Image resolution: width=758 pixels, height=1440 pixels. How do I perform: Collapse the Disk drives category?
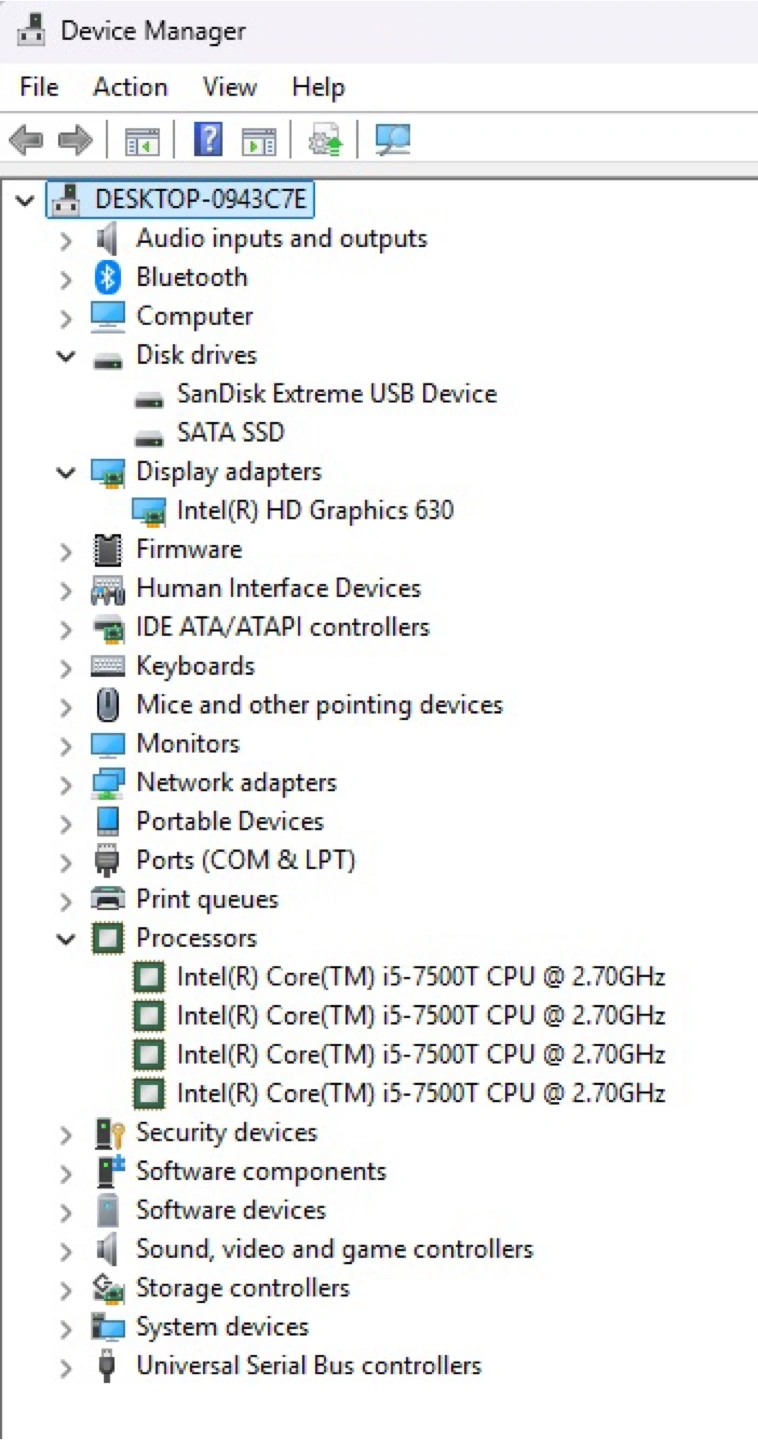click(x=66, y=356)
